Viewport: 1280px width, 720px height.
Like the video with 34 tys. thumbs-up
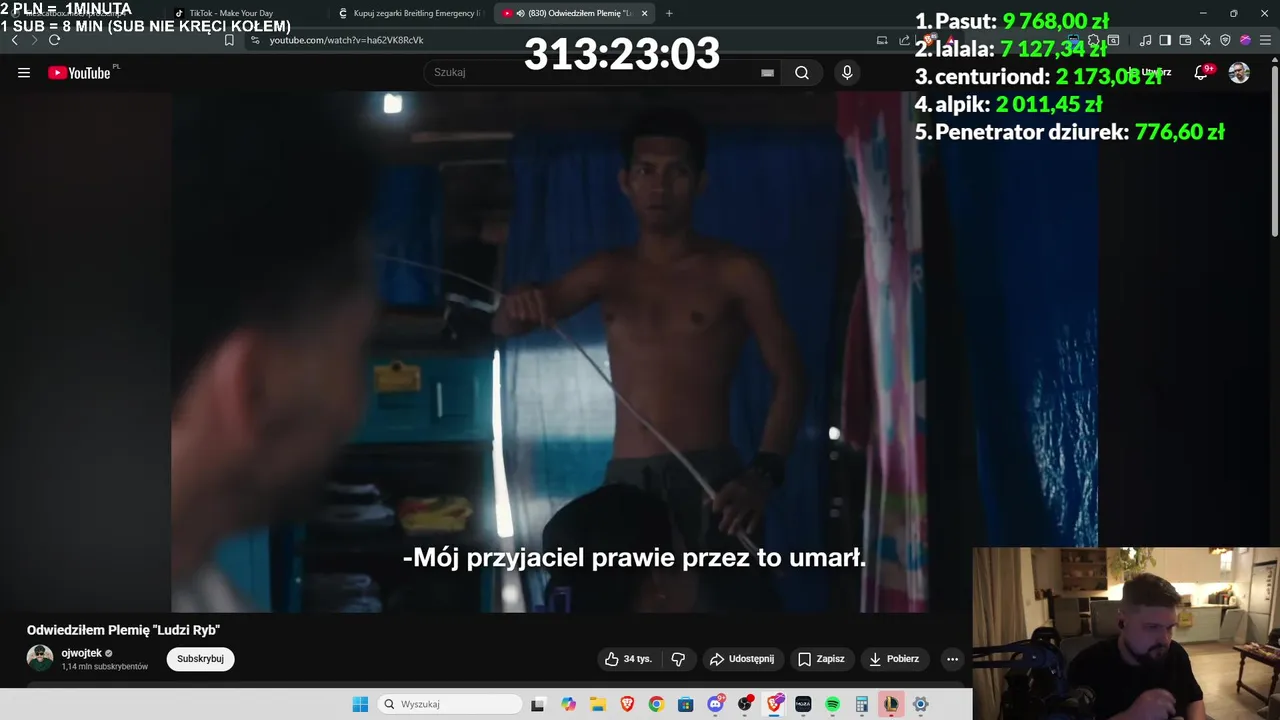[628, 659]
